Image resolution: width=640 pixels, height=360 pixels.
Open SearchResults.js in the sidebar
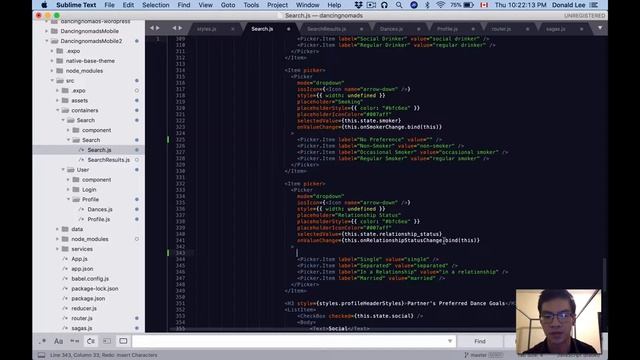point(109,160)
